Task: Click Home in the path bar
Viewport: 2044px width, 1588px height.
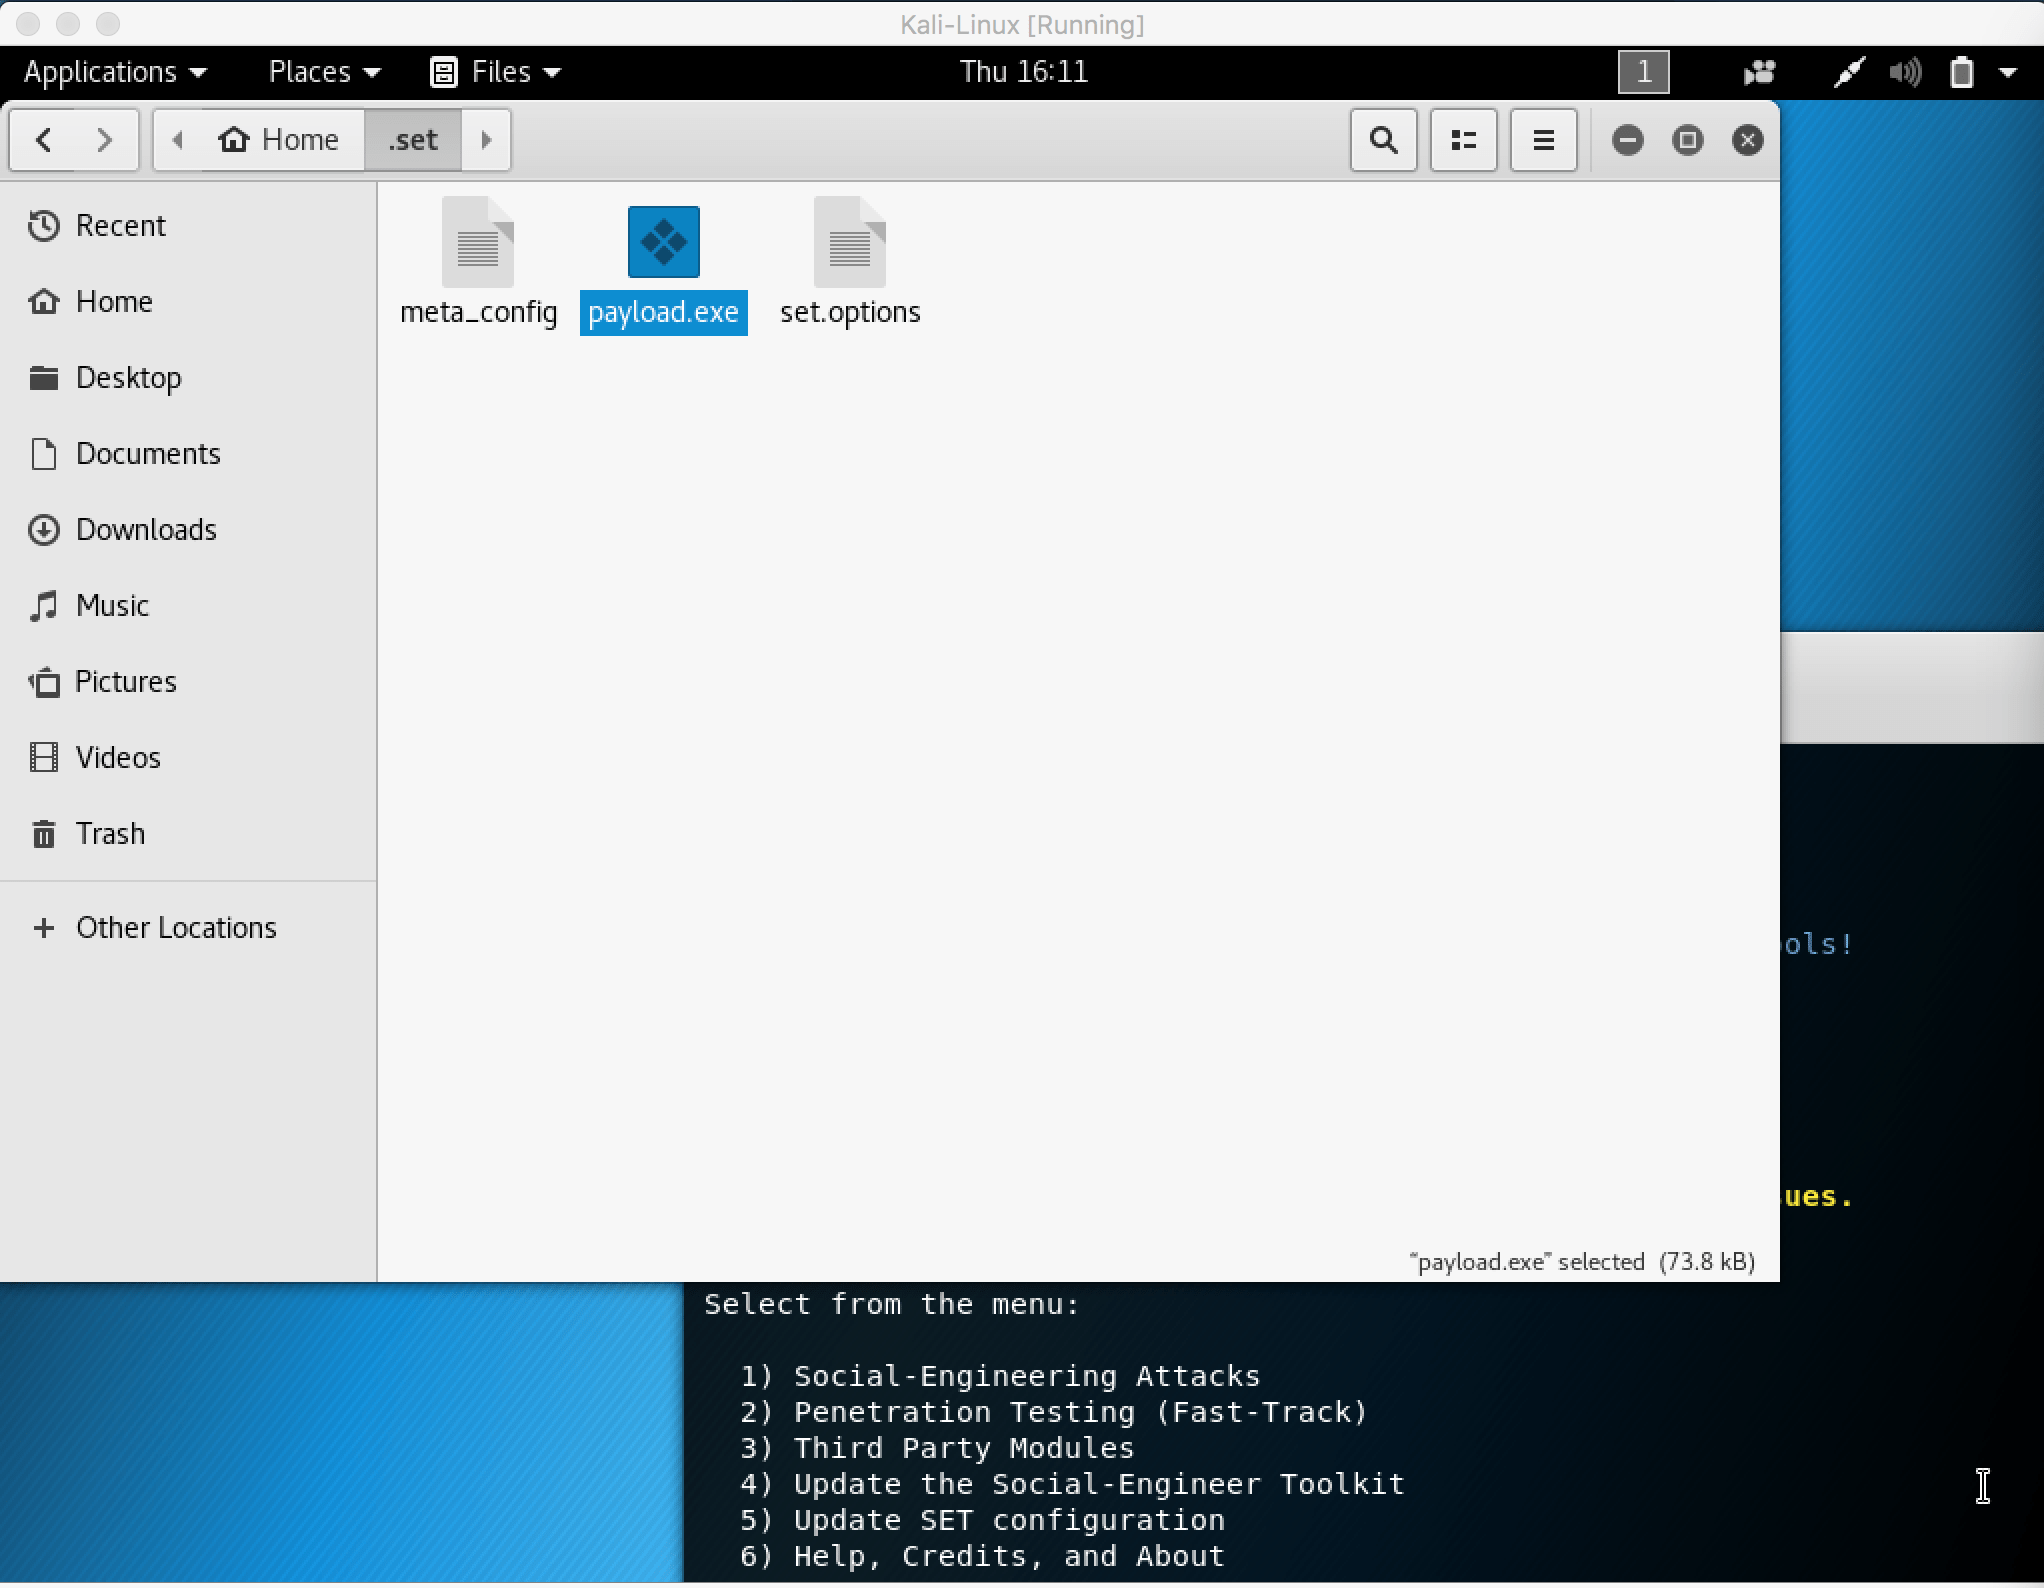Action: pos(280,140)
